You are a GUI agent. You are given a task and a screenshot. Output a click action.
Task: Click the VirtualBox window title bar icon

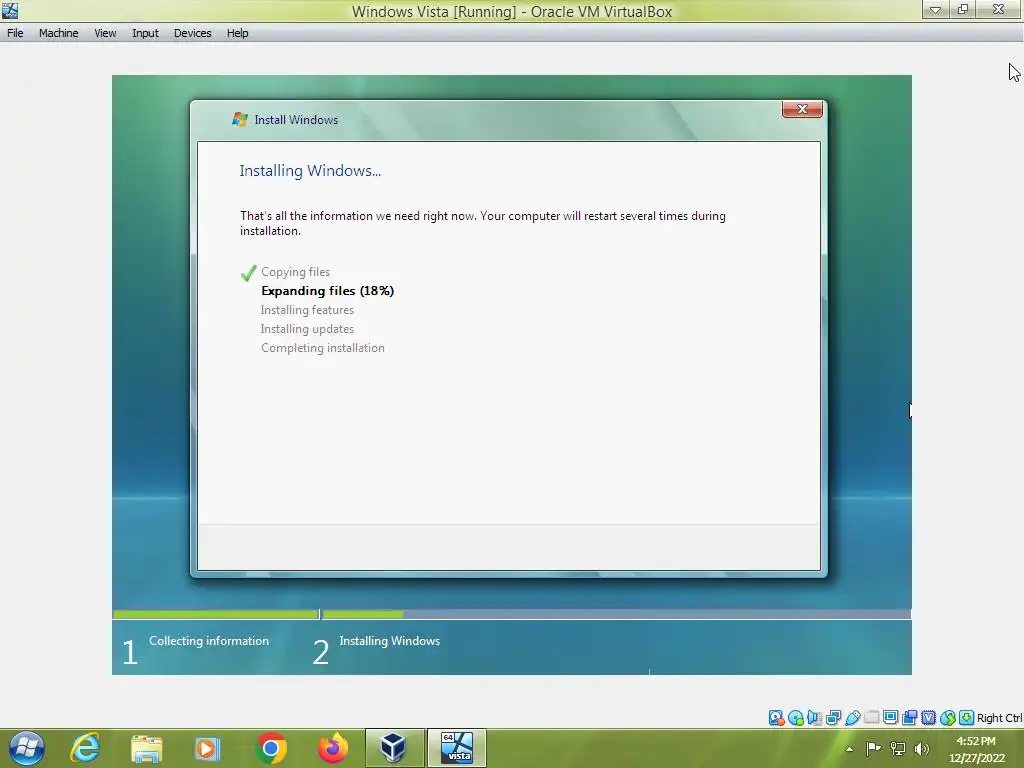pos(10,10)
